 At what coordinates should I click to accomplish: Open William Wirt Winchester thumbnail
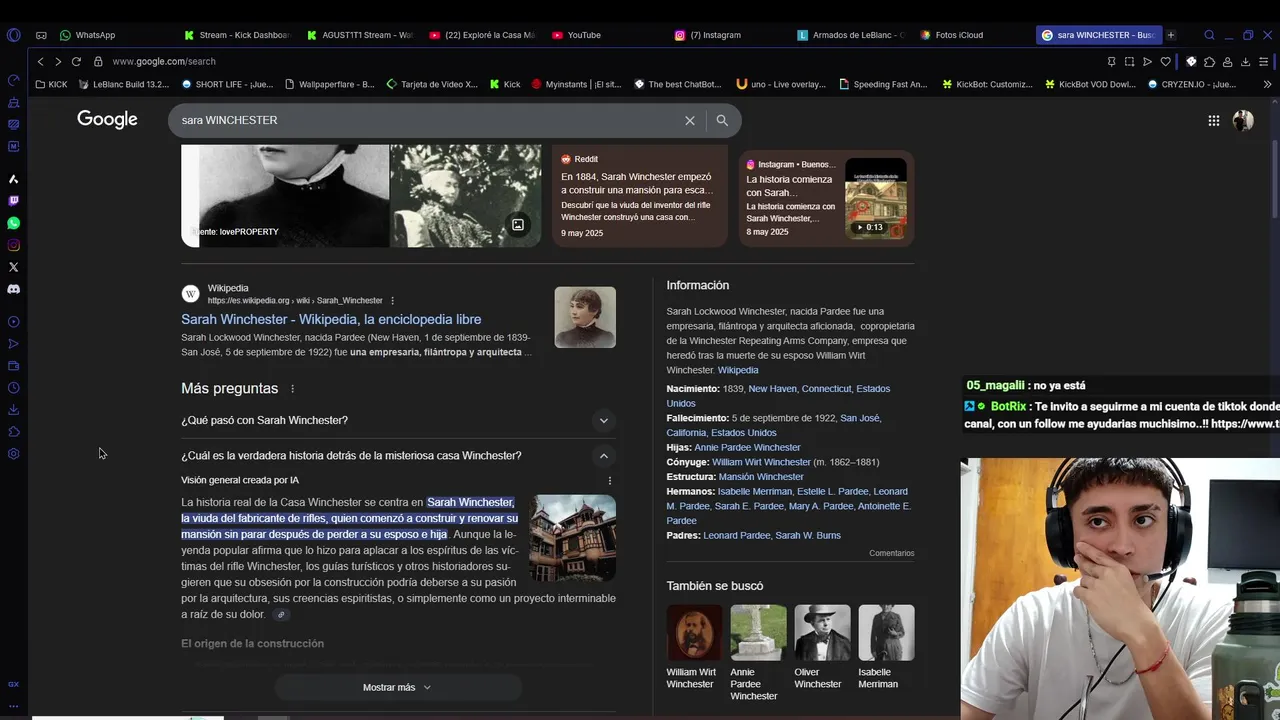694,633
